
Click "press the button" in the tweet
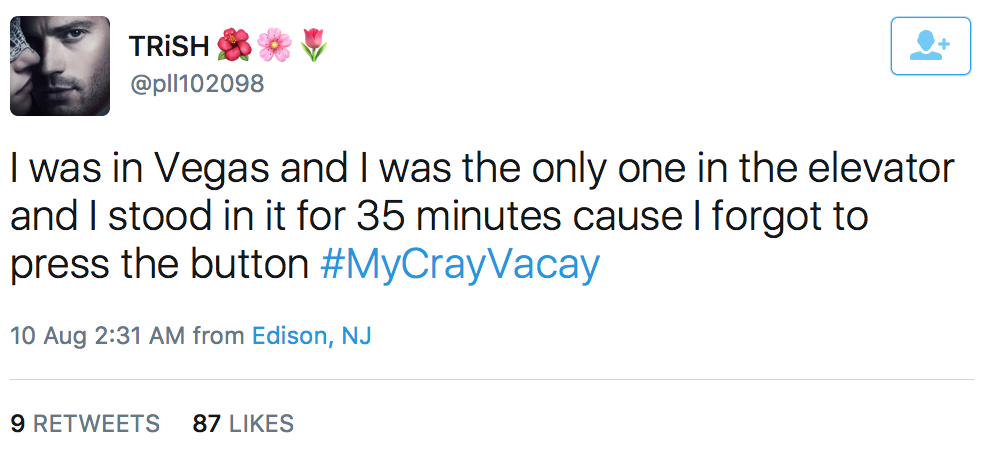pyautogui.click(x=159, y=265)
